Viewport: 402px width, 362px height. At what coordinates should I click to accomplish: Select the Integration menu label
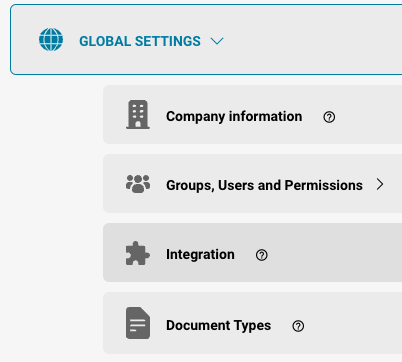200,254
